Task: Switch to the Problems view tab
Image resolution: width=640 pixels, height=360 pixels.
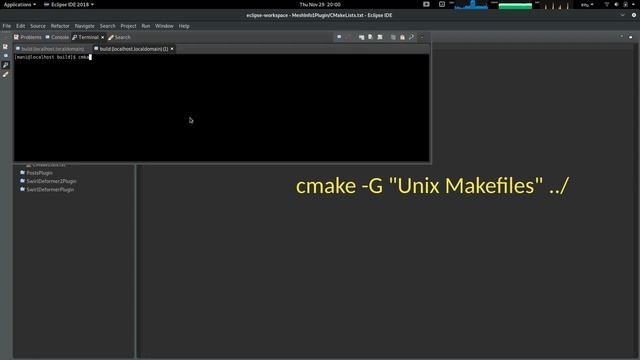Action: [28, 37]
